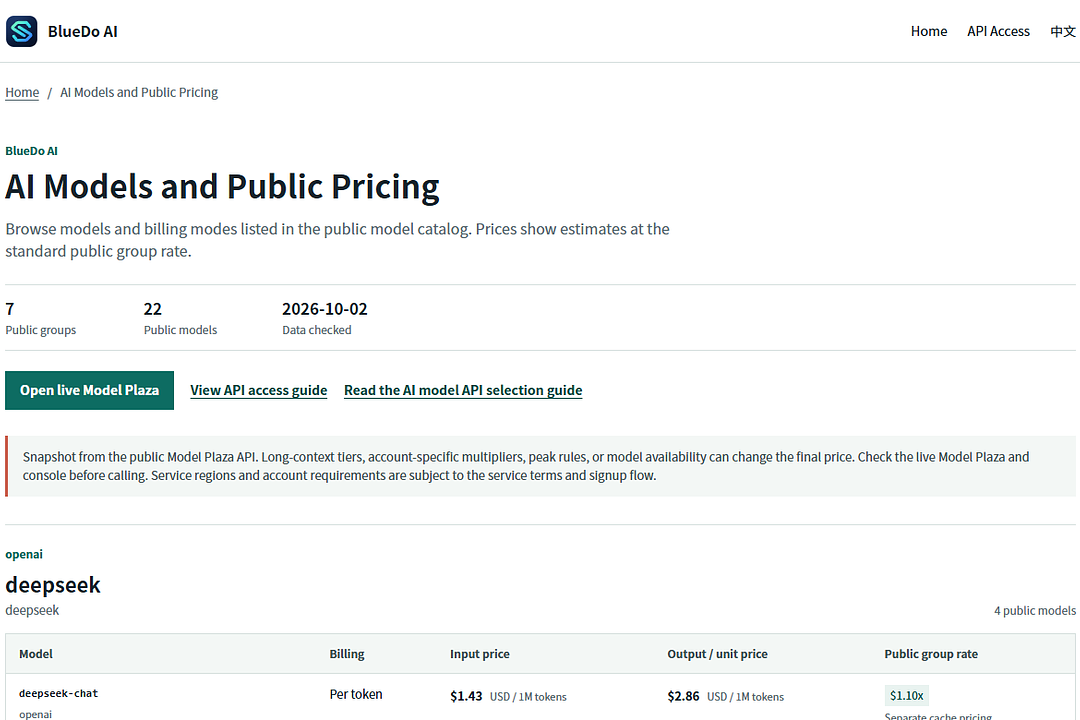Open the View API access guide link

click(x=258, y=391)
